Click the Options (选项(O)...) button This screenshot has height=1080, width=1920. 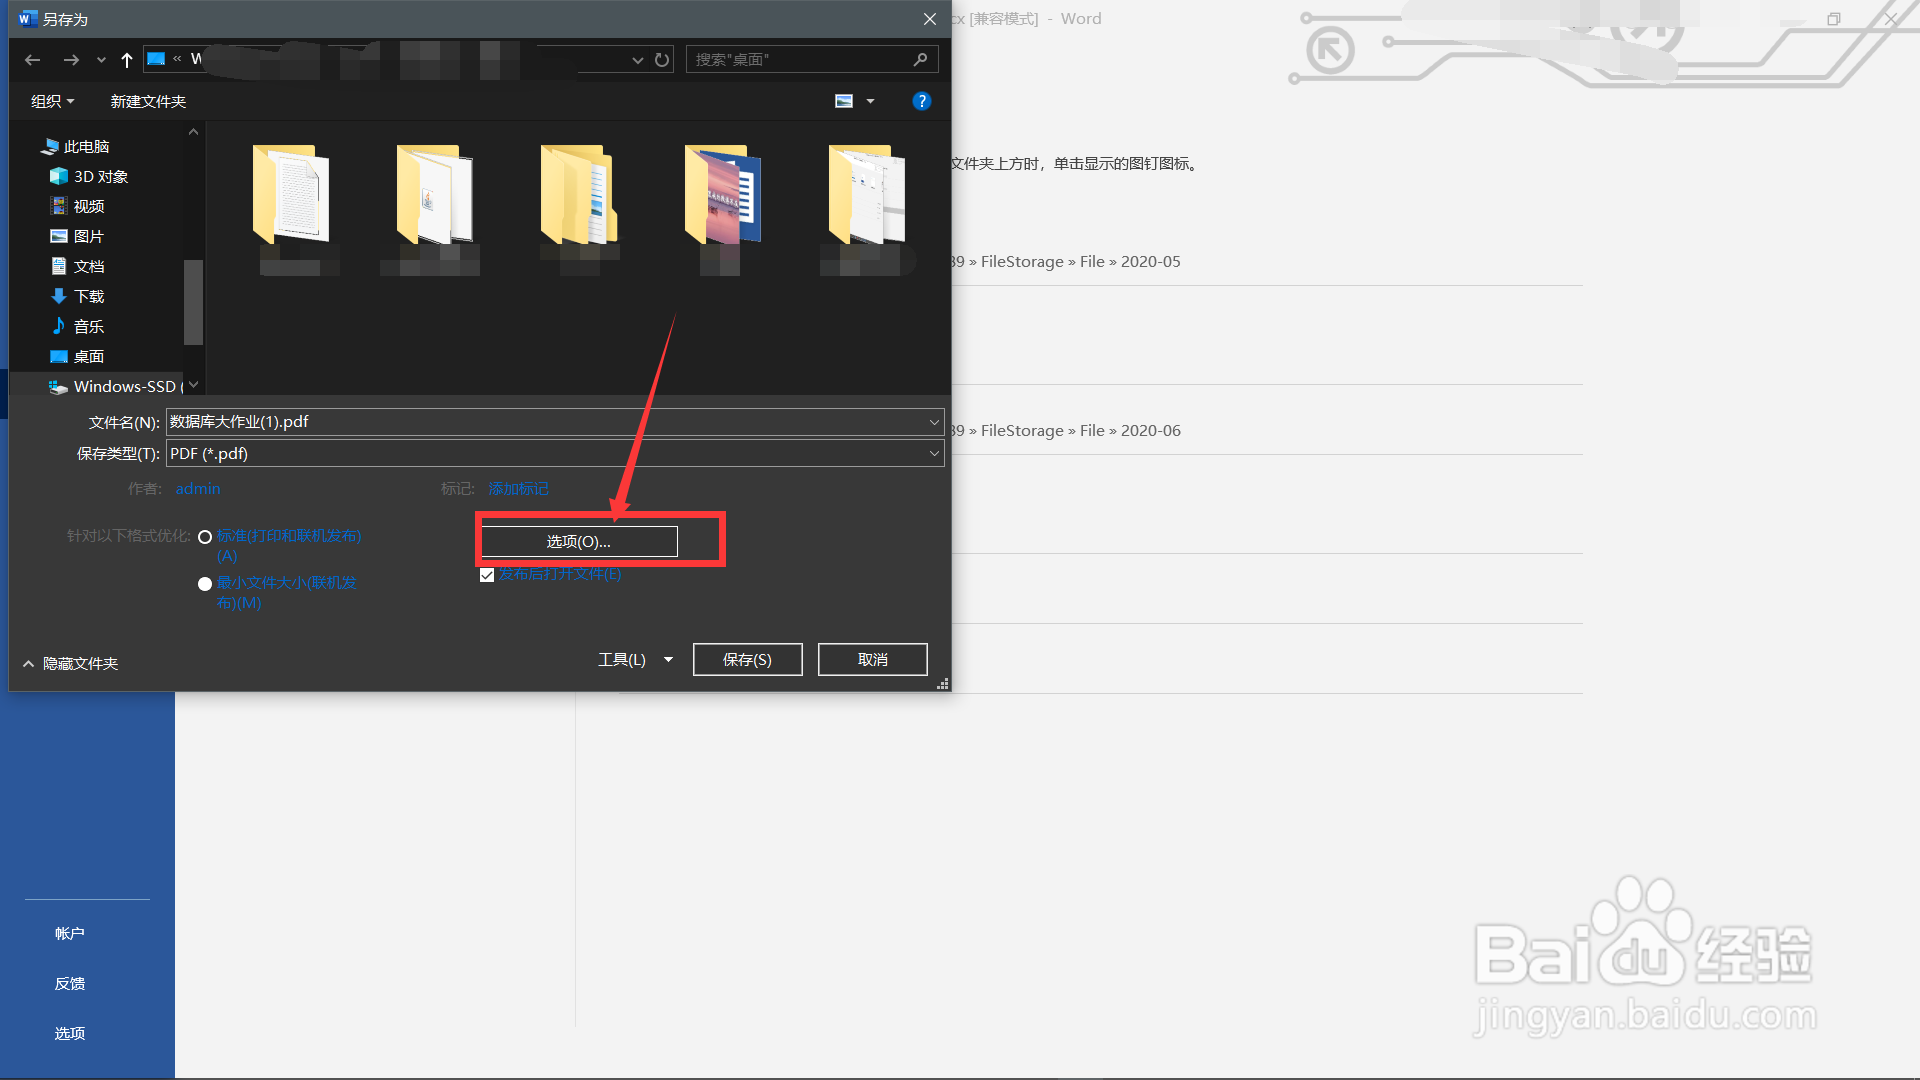coord(578,541)
